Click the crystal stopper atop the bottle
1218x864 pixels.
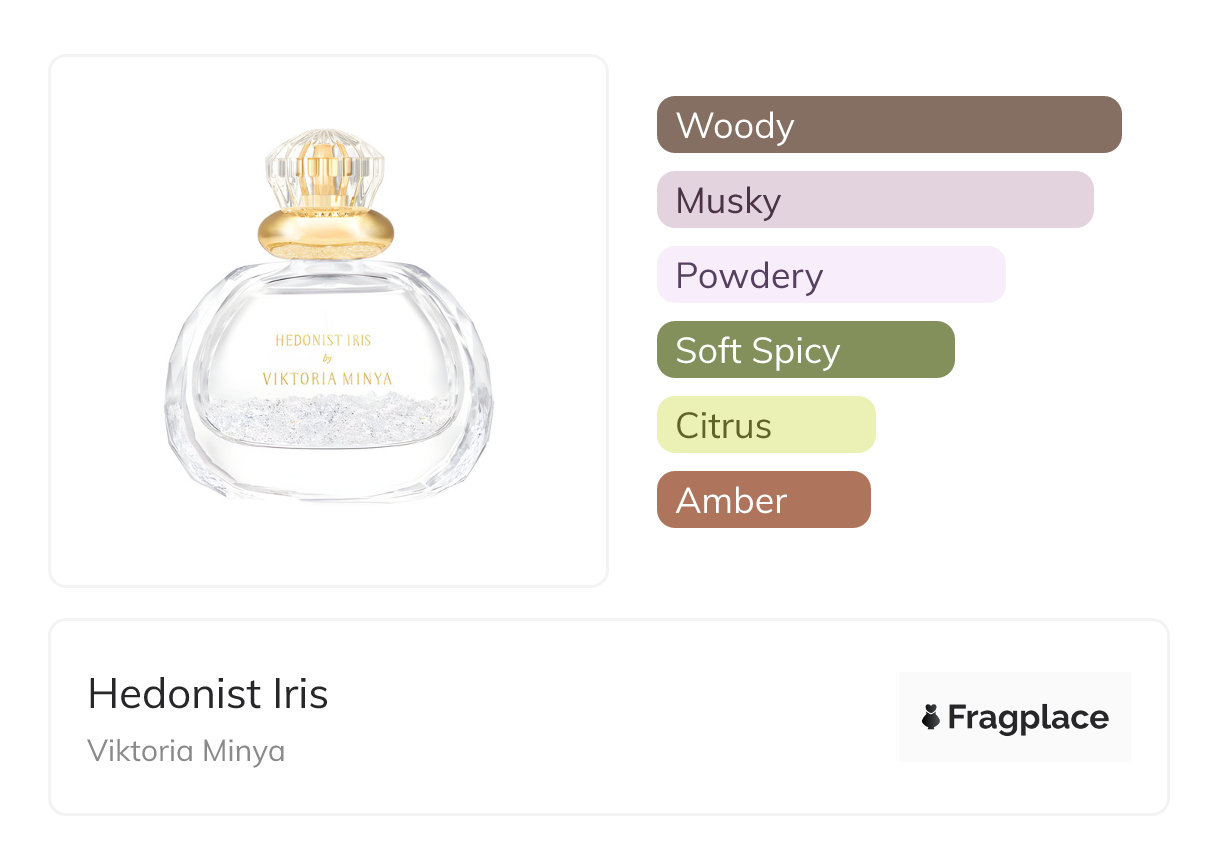325,168
